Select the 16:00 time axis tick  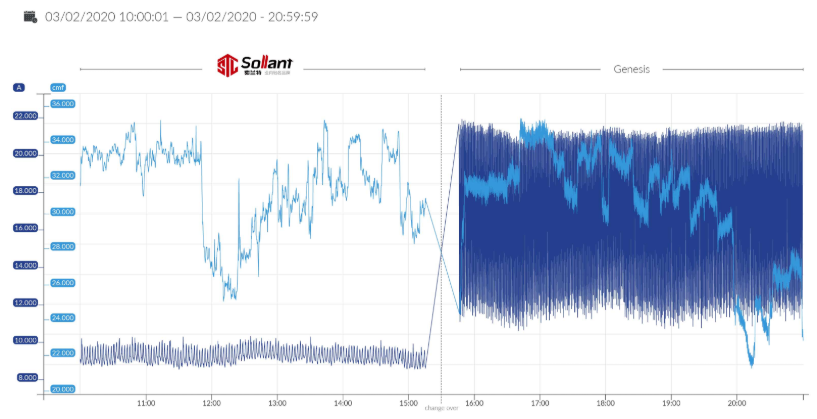[474, 403]
